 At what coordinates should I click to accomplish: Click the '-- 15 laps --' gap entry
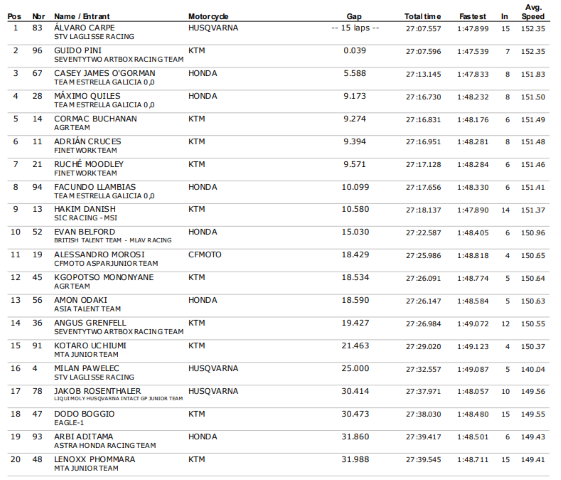(355, 28)
